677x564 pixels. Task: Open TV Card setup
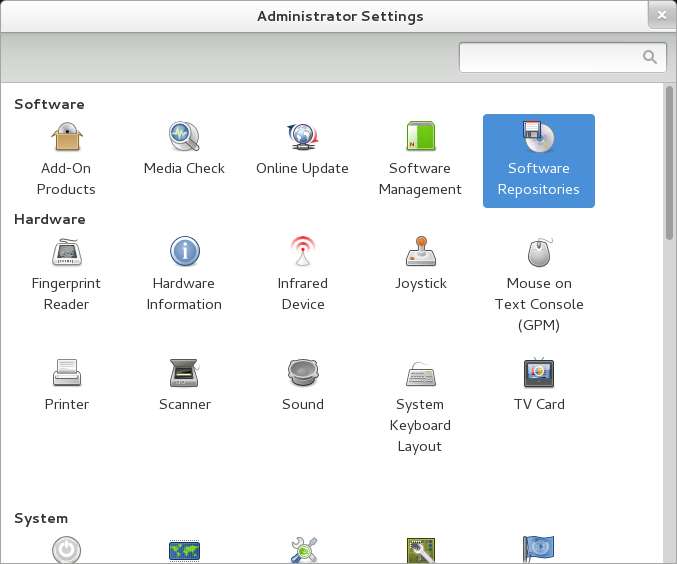coord(539,384)
